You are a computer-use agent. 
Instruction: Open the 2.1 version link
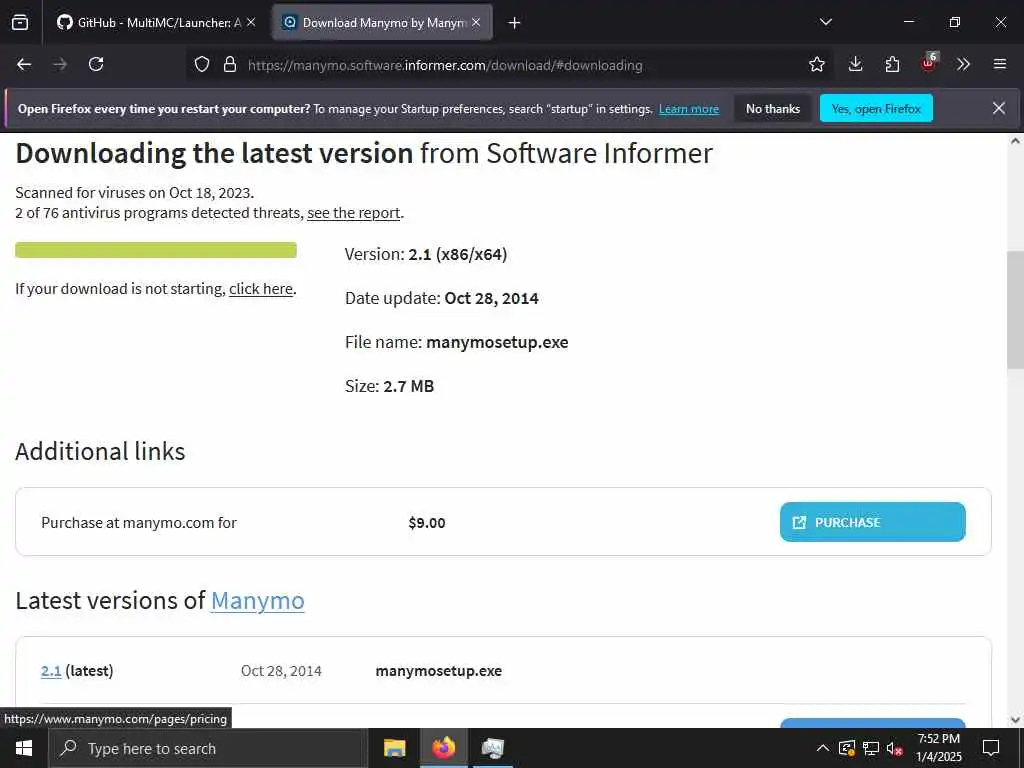[x=51, y=671]
